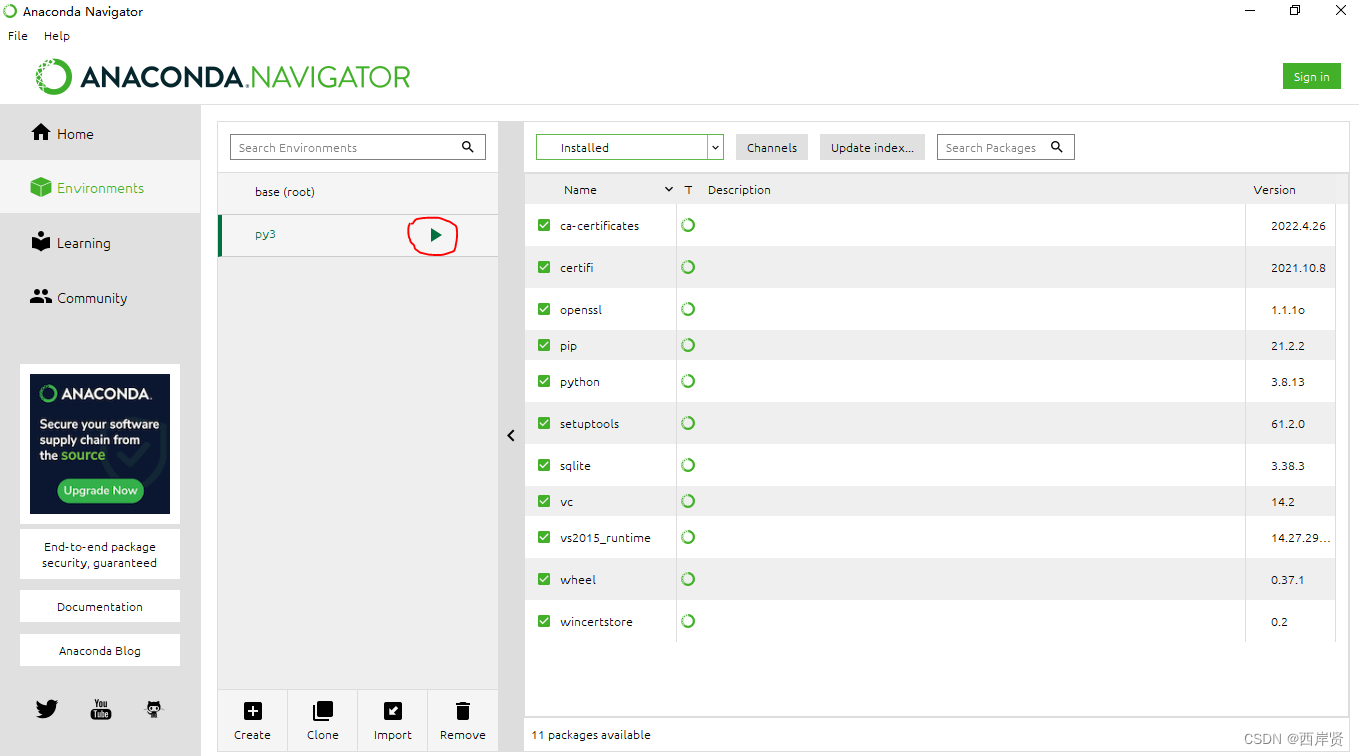Click the wheel package name
Screen dimensions: 1359x756
[578, 580]
